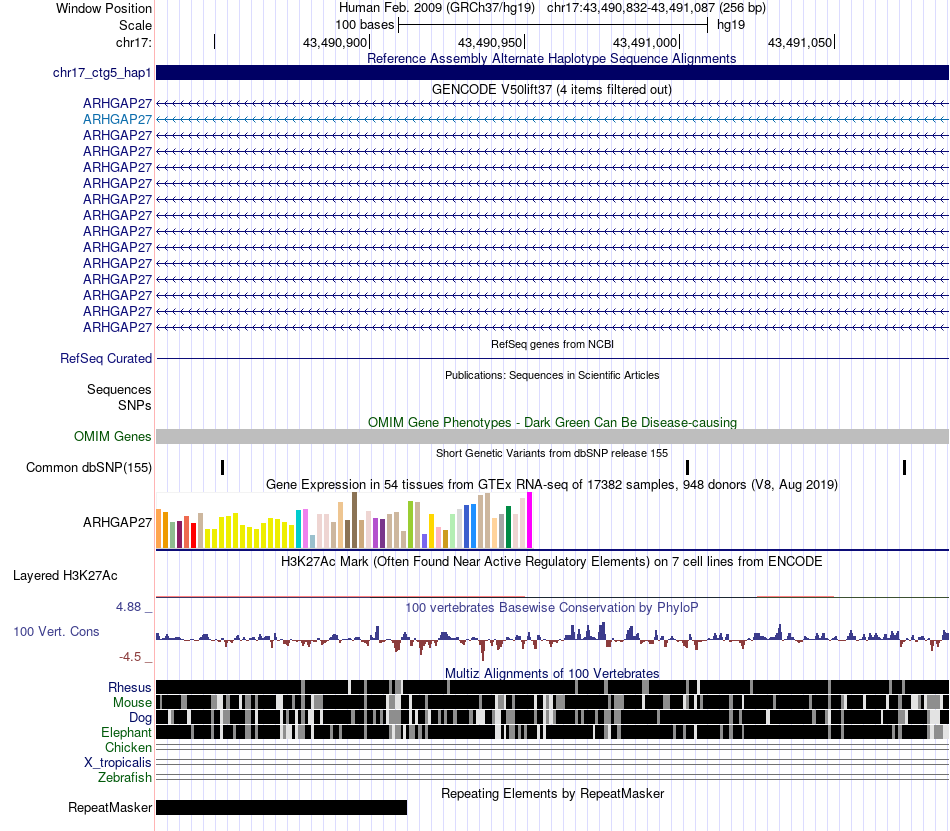The height and width of the screenshot is (831, 950).
Task: Click the GENCODE V50lift37 track title
Action: tap(552, 90)
